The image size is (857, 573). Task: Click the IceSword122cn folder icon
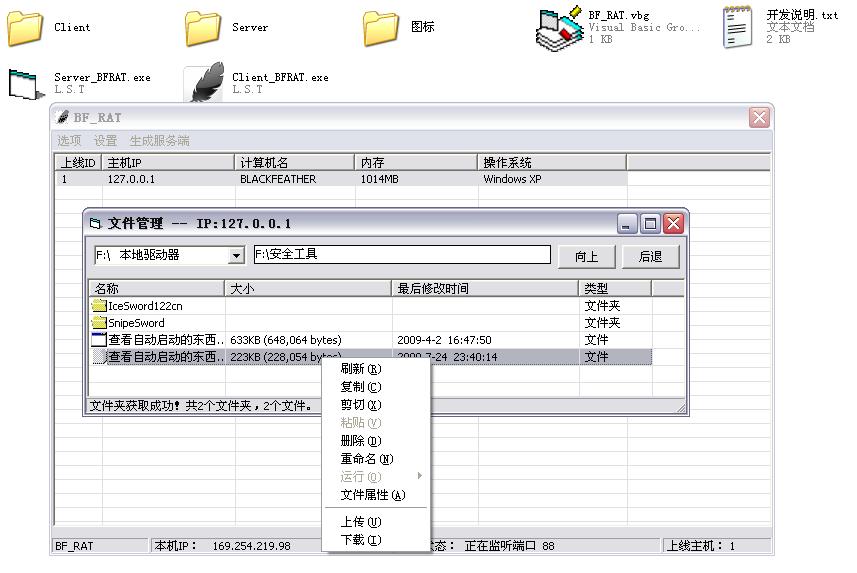pyautogui.click(x=99, y=306)
